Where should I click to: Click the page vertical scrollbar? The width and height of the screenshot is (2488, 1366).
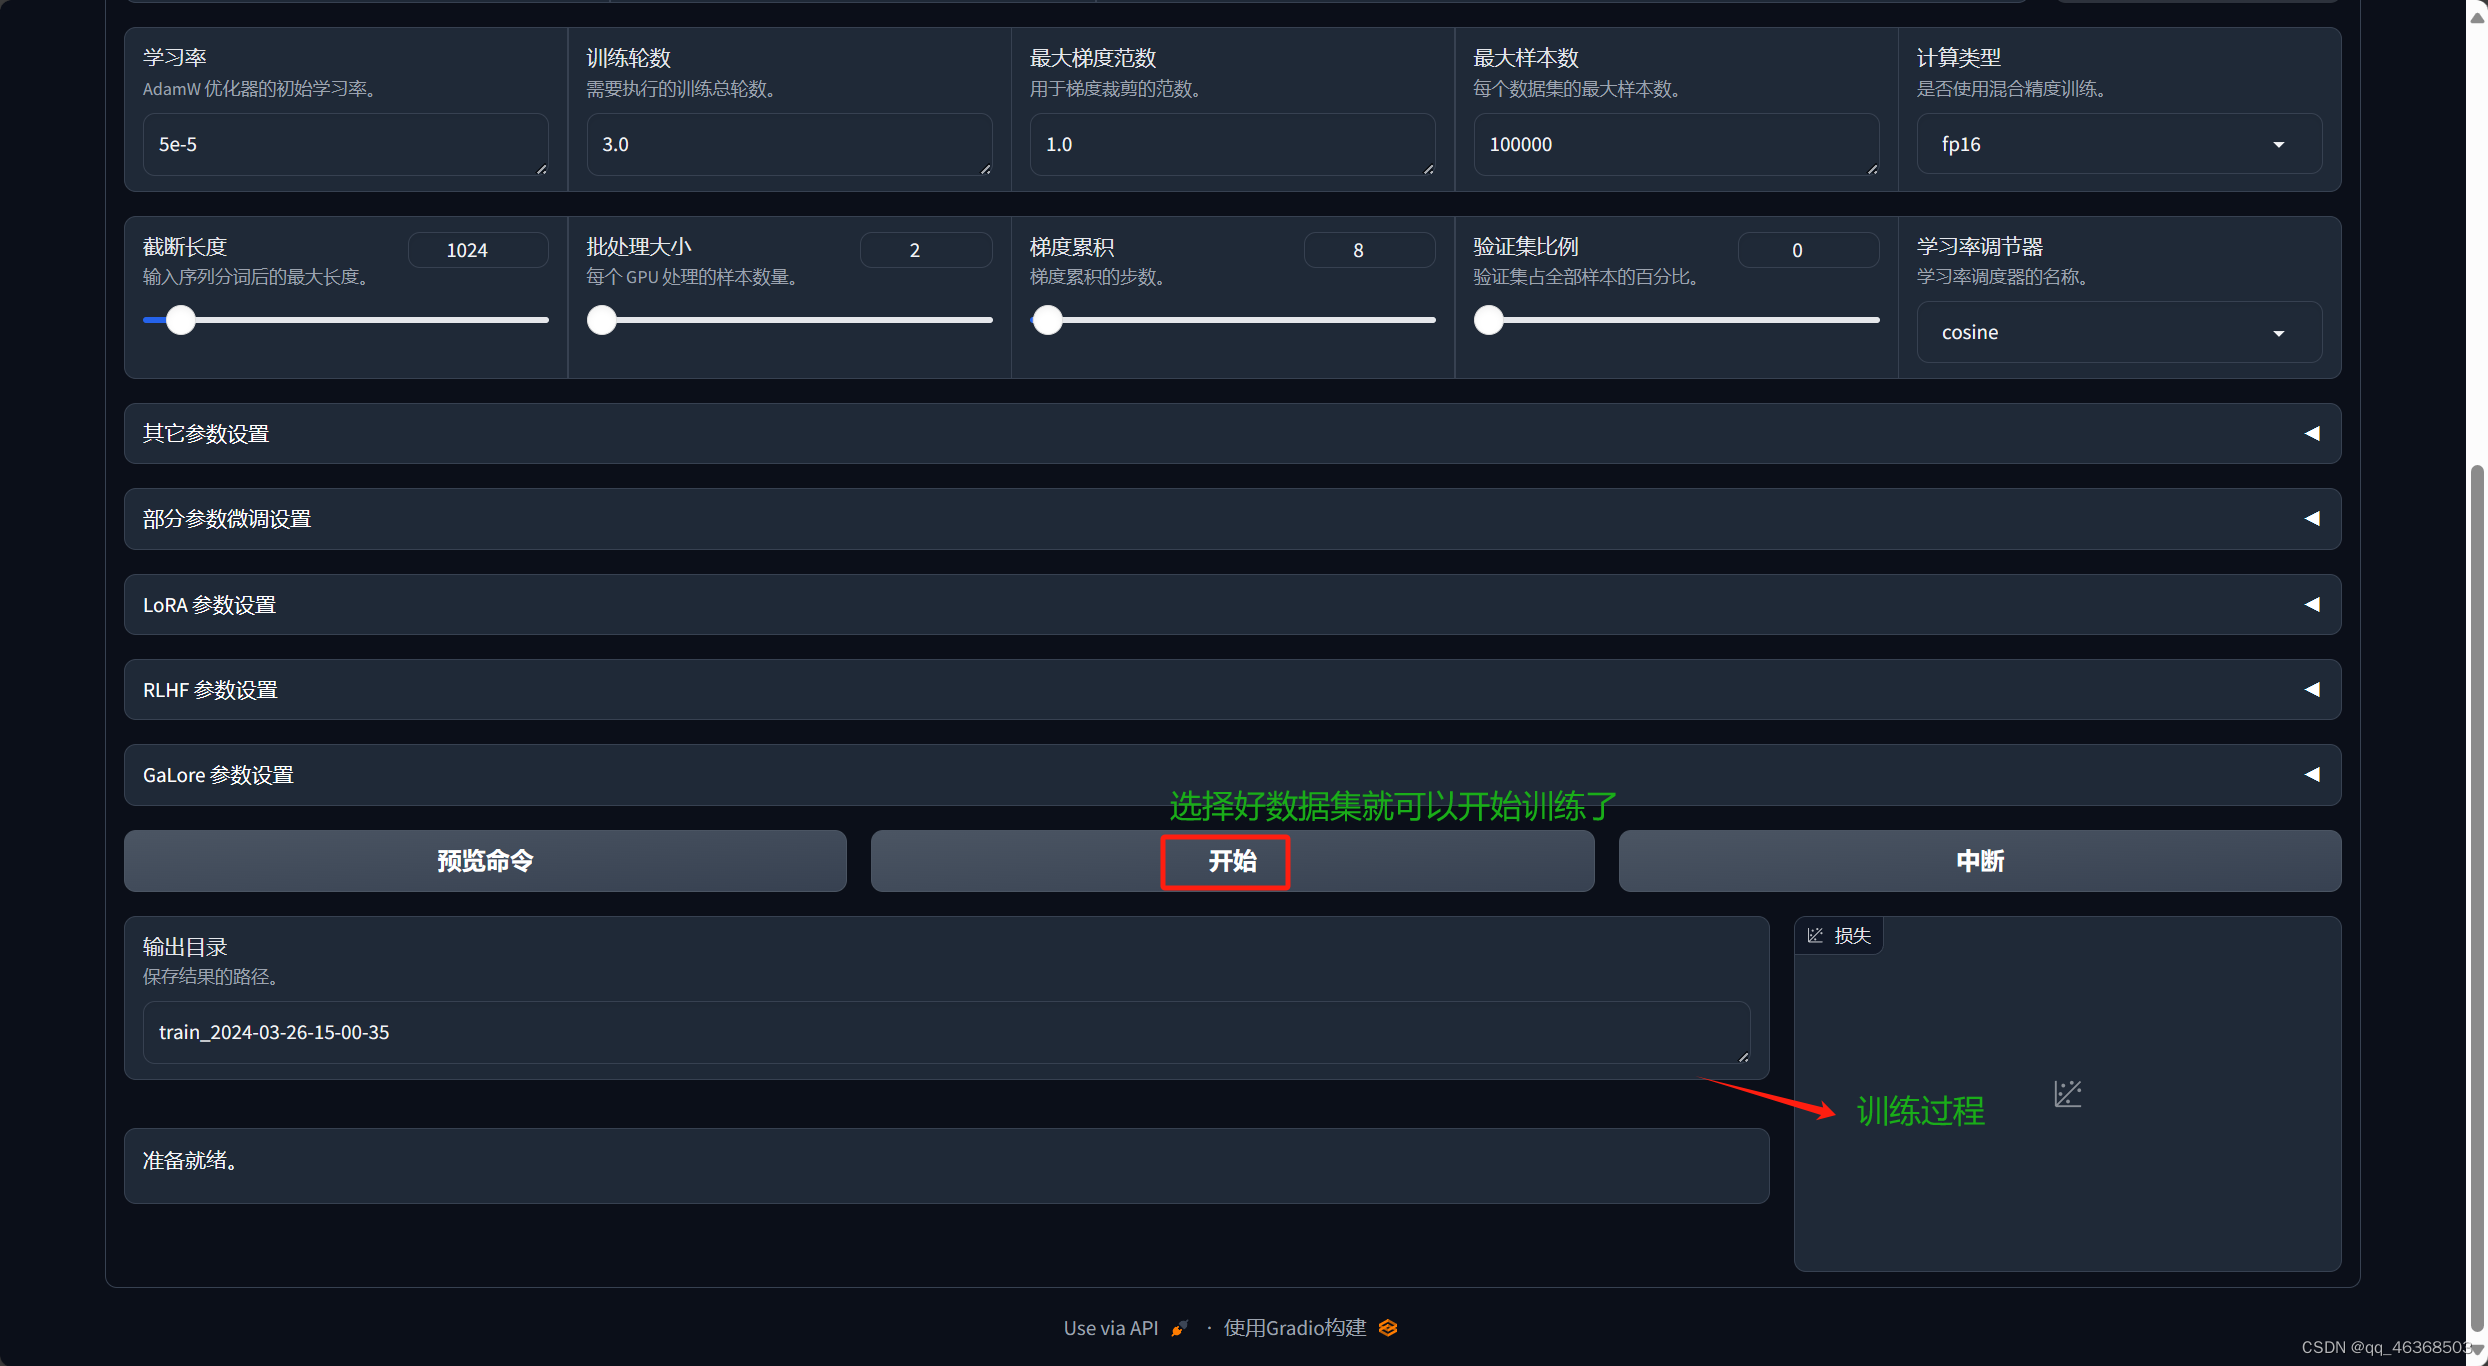tap(2477, 900)
